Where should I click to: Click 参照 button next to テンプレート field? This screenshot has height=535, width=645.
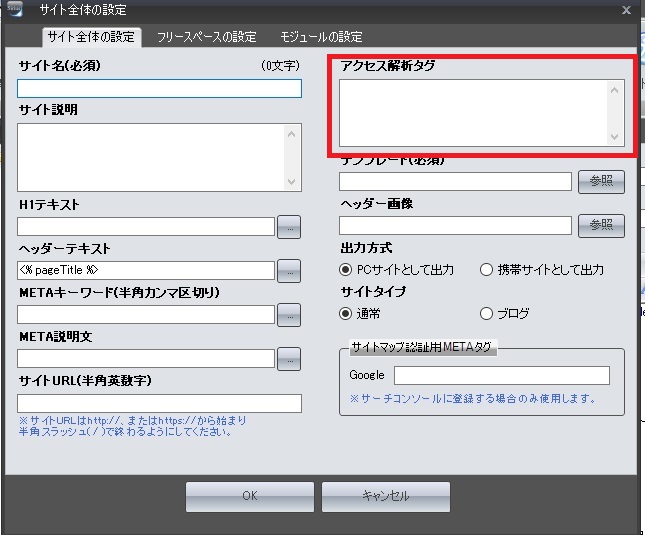tap(601, 181)
